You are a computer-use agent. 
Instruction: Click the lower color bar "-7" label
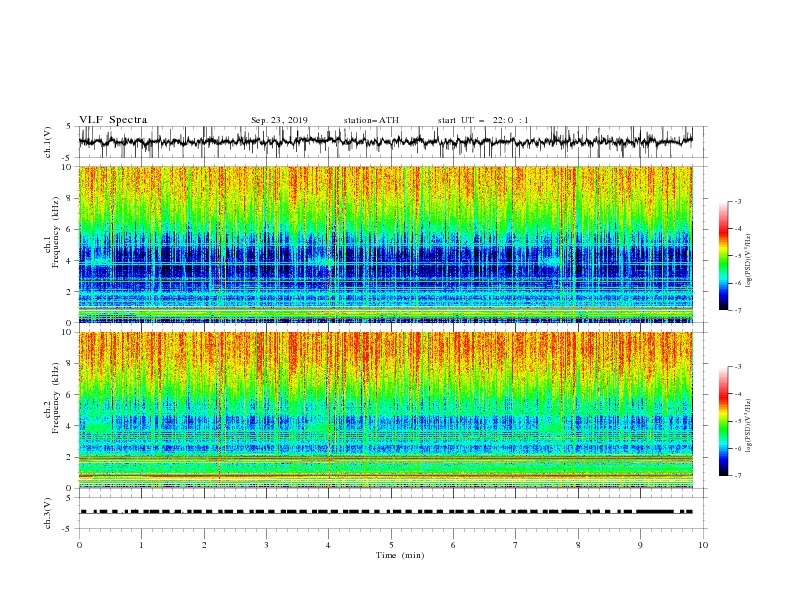(738, 475)
